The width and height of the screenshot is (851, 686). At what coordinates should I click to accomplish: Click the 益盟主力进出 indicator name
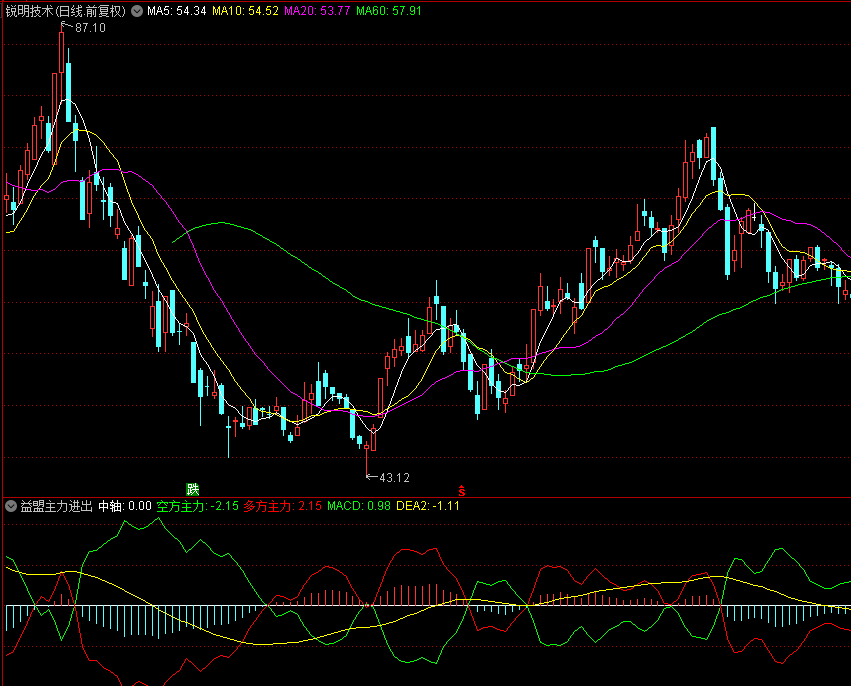tap(56, 506)
